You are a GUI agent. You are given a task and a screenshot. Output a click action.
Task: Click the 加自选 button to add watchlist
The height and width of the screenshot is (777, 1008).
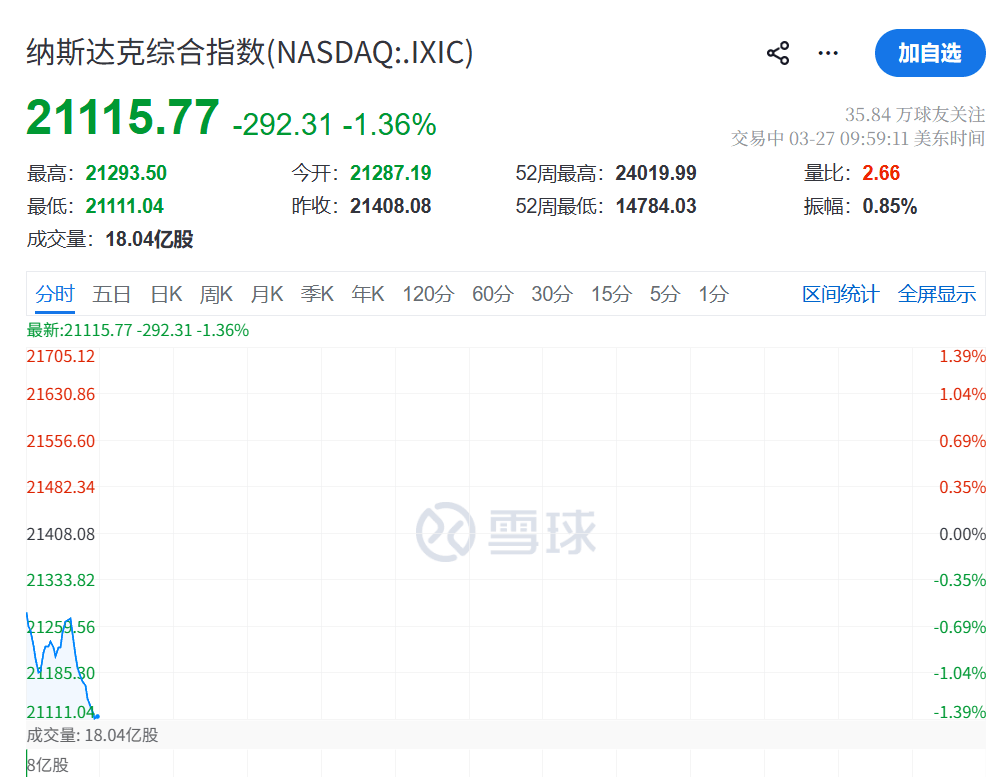tap(930, 53)
